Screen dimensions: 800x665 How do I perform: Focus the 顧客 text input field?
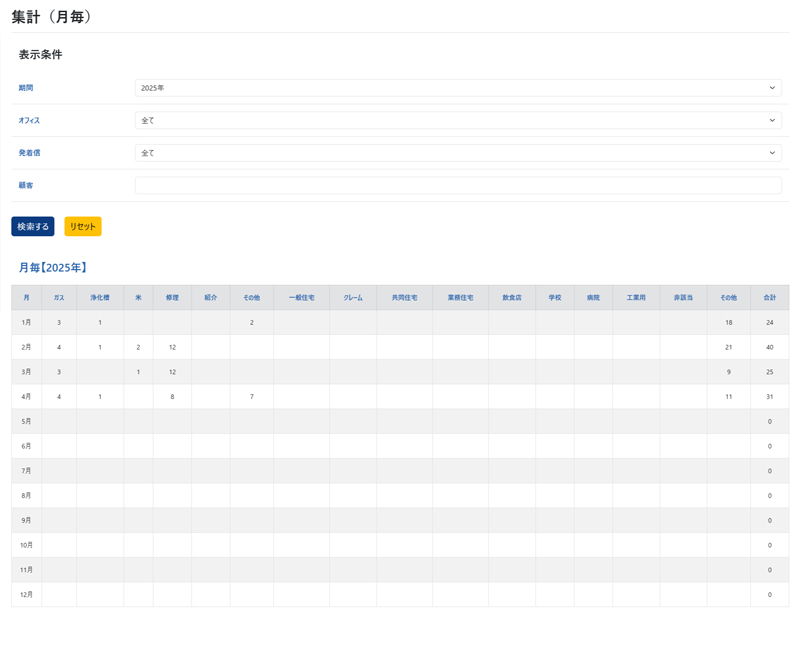tap(458, 185)
